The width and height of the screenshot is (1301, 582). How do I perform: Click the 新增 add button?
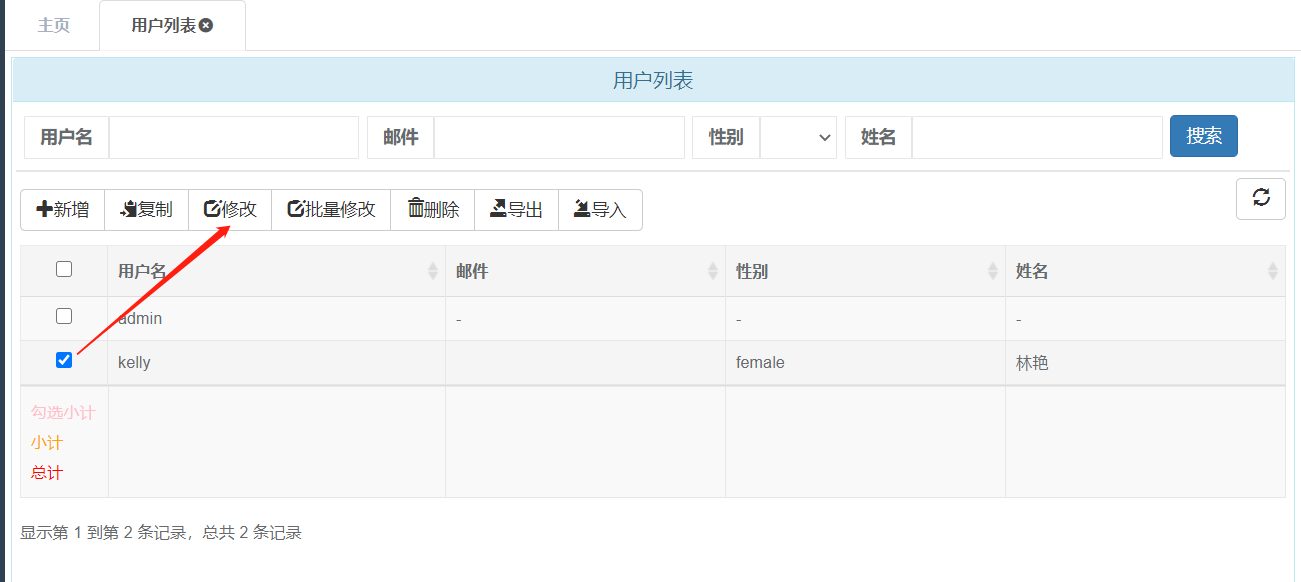(63, 210)
